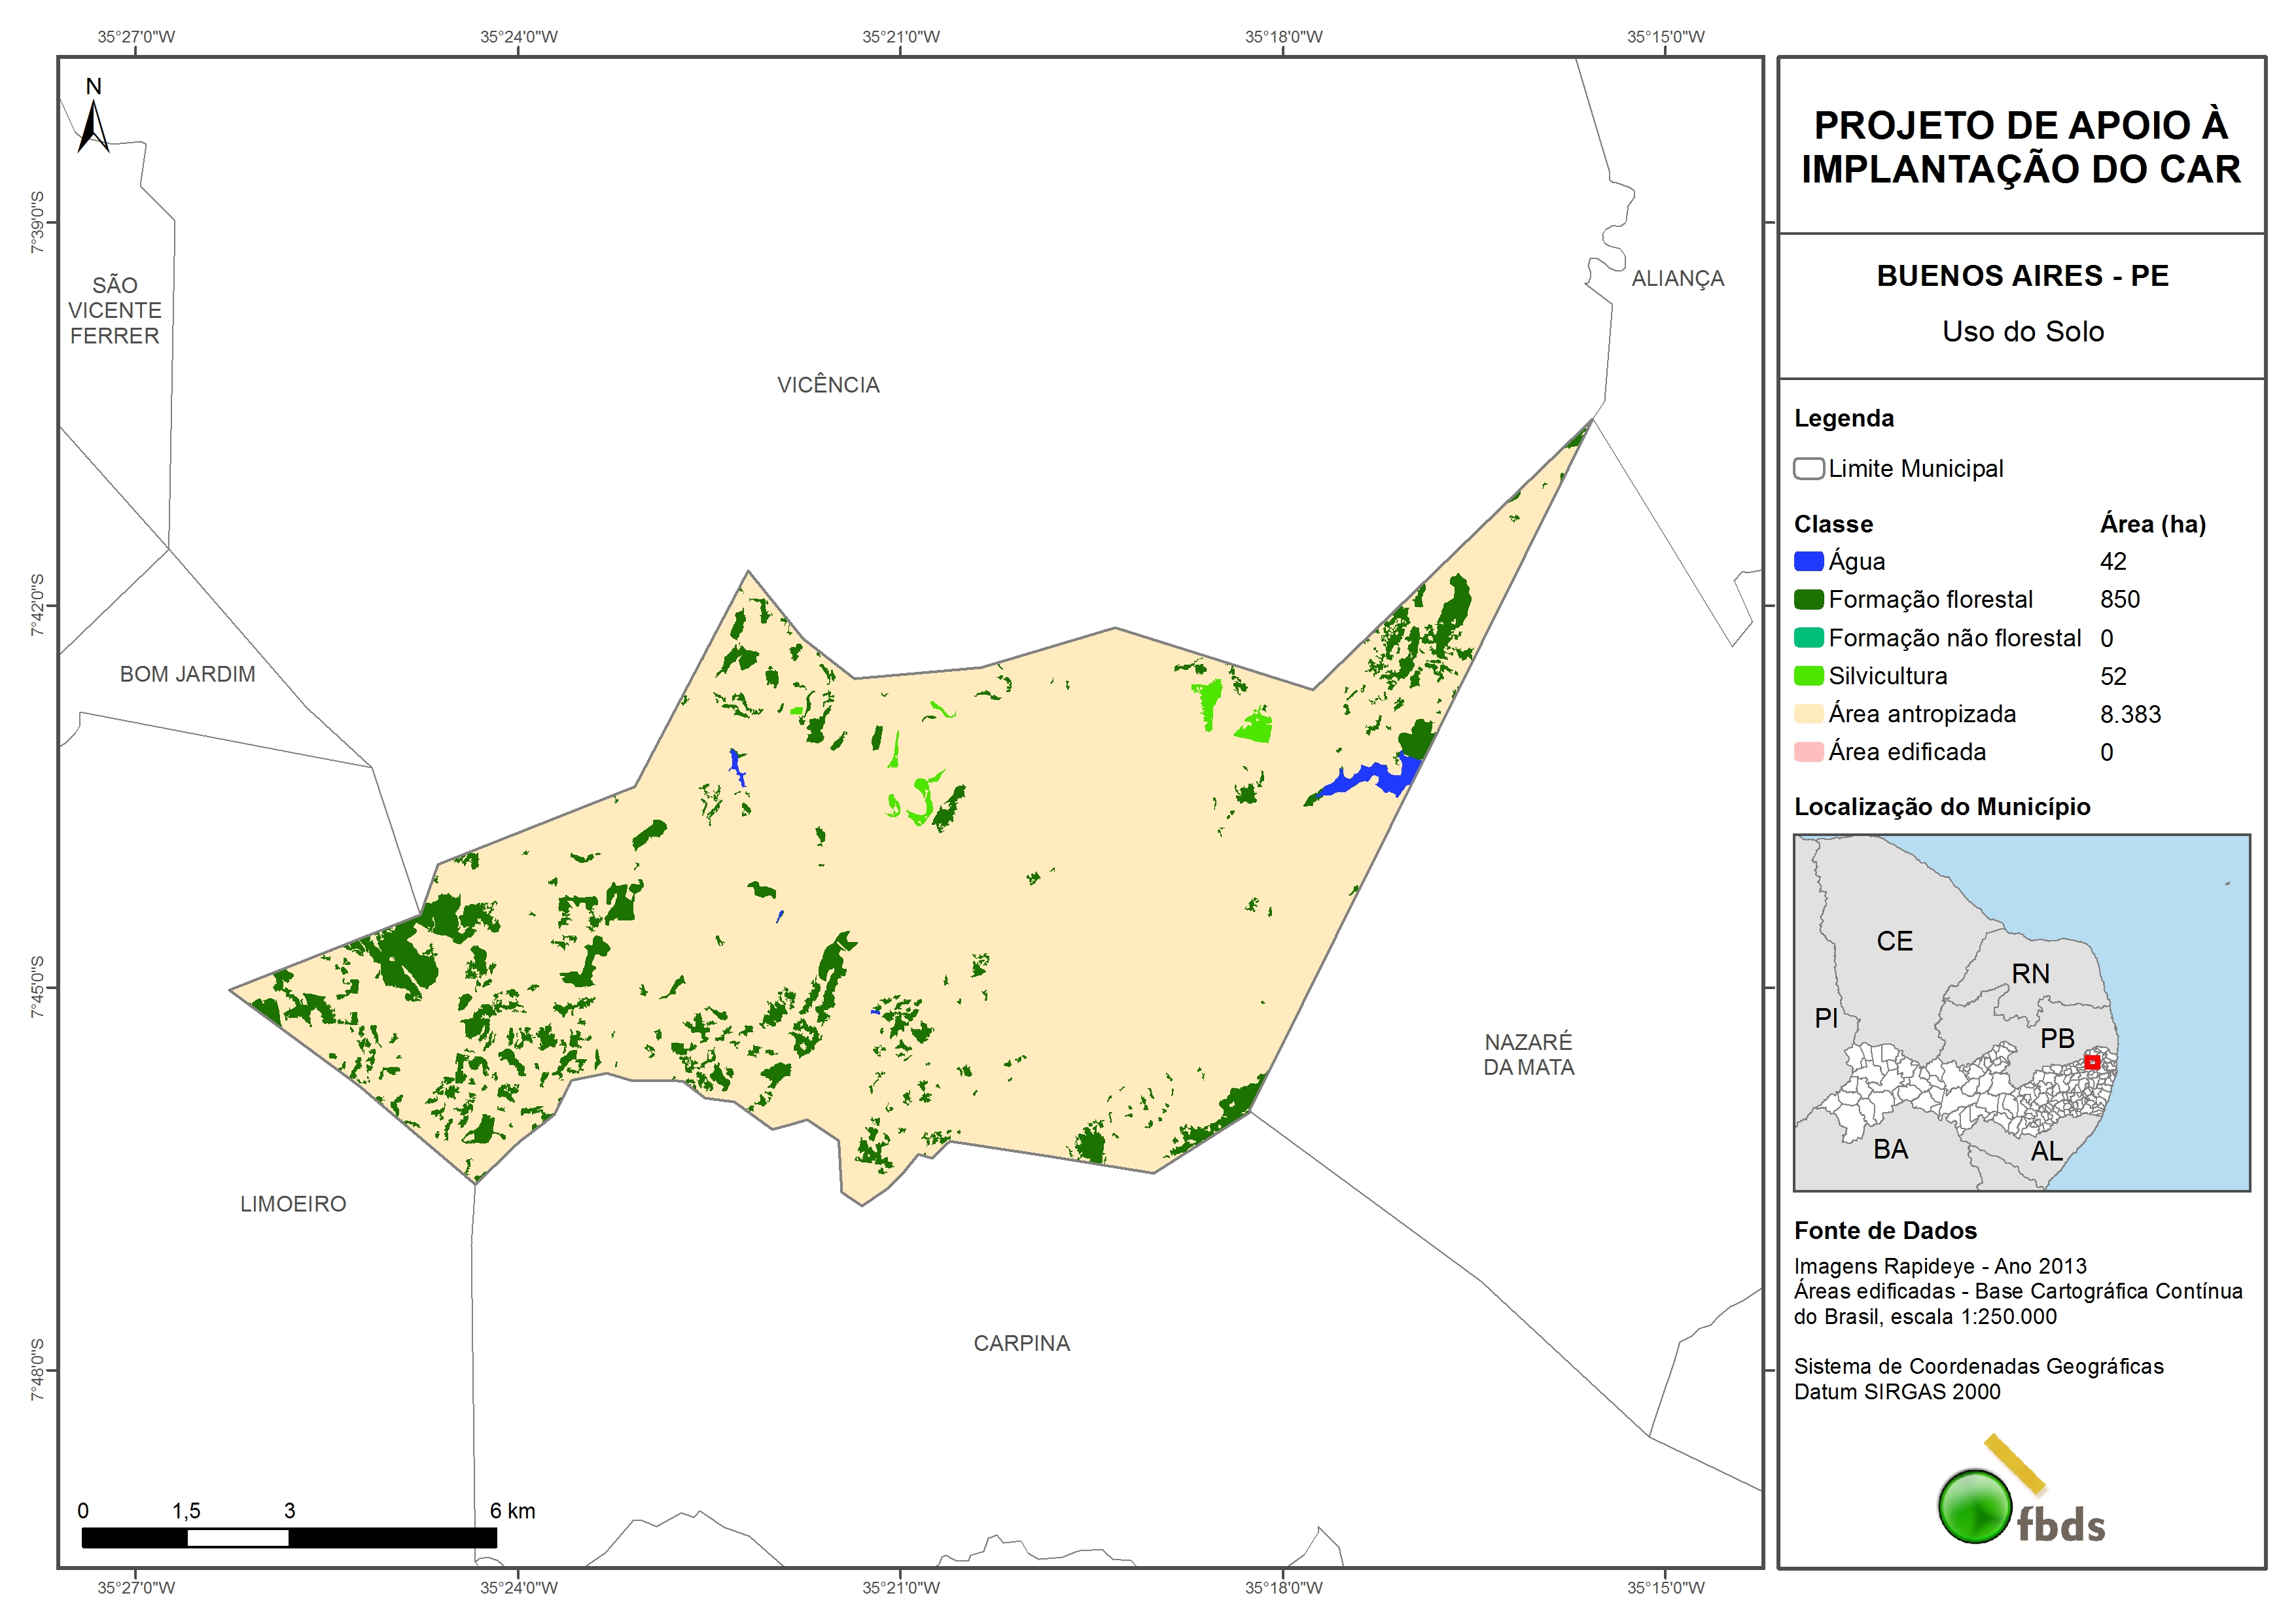
Task: Click the VICÊNCIA municipality label
Action: 828,385
